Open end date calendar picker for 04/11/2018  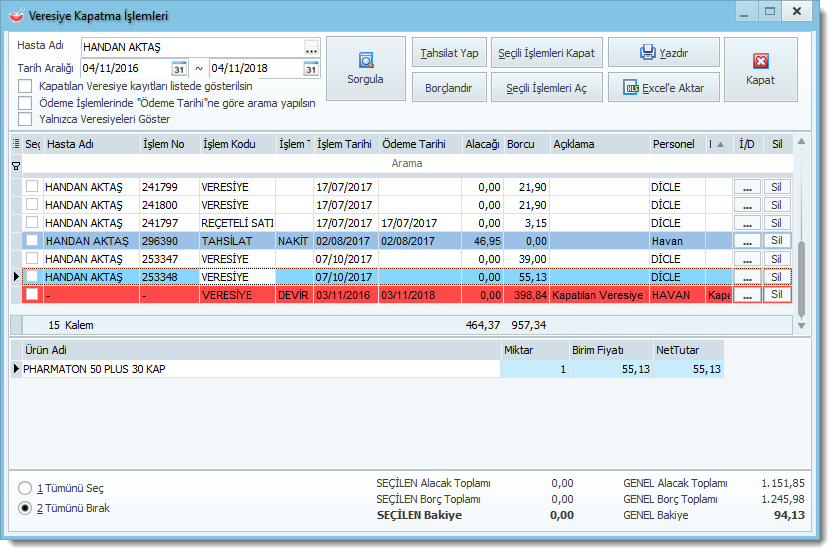(311, 69)
